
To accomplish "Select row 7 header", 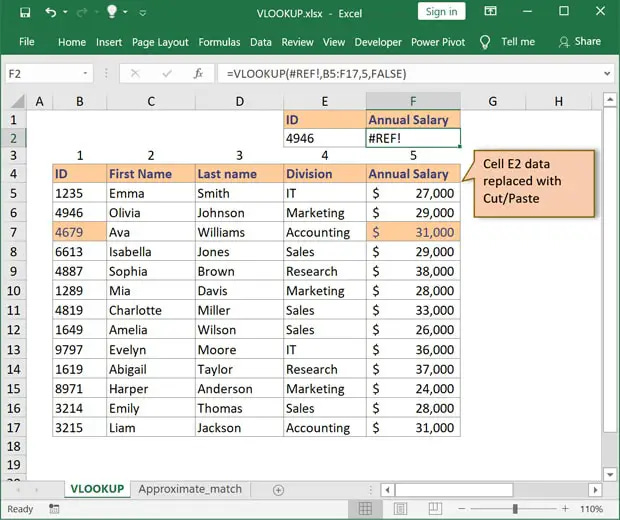I will (13, 232).
